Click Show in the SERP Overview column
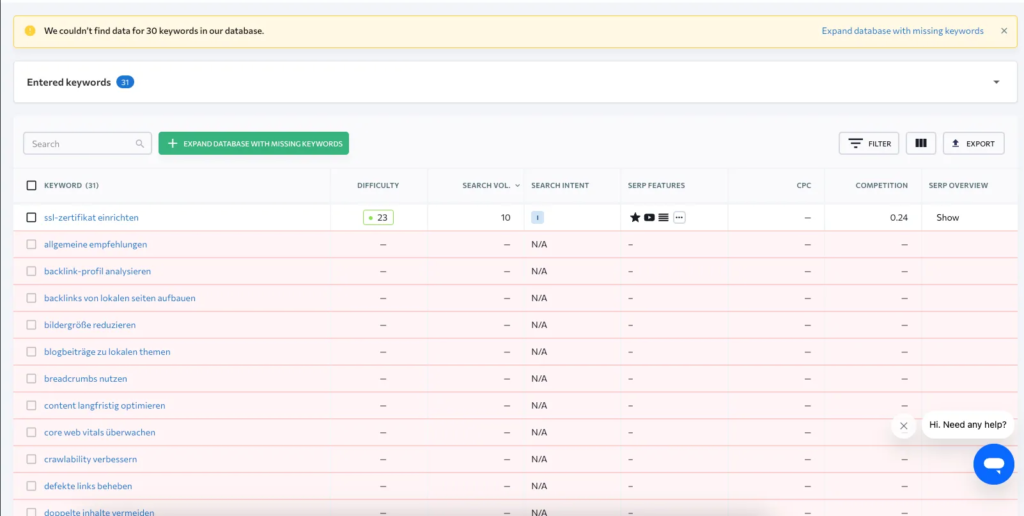The height and width of the screenshot is (516, 1024). 948,218
